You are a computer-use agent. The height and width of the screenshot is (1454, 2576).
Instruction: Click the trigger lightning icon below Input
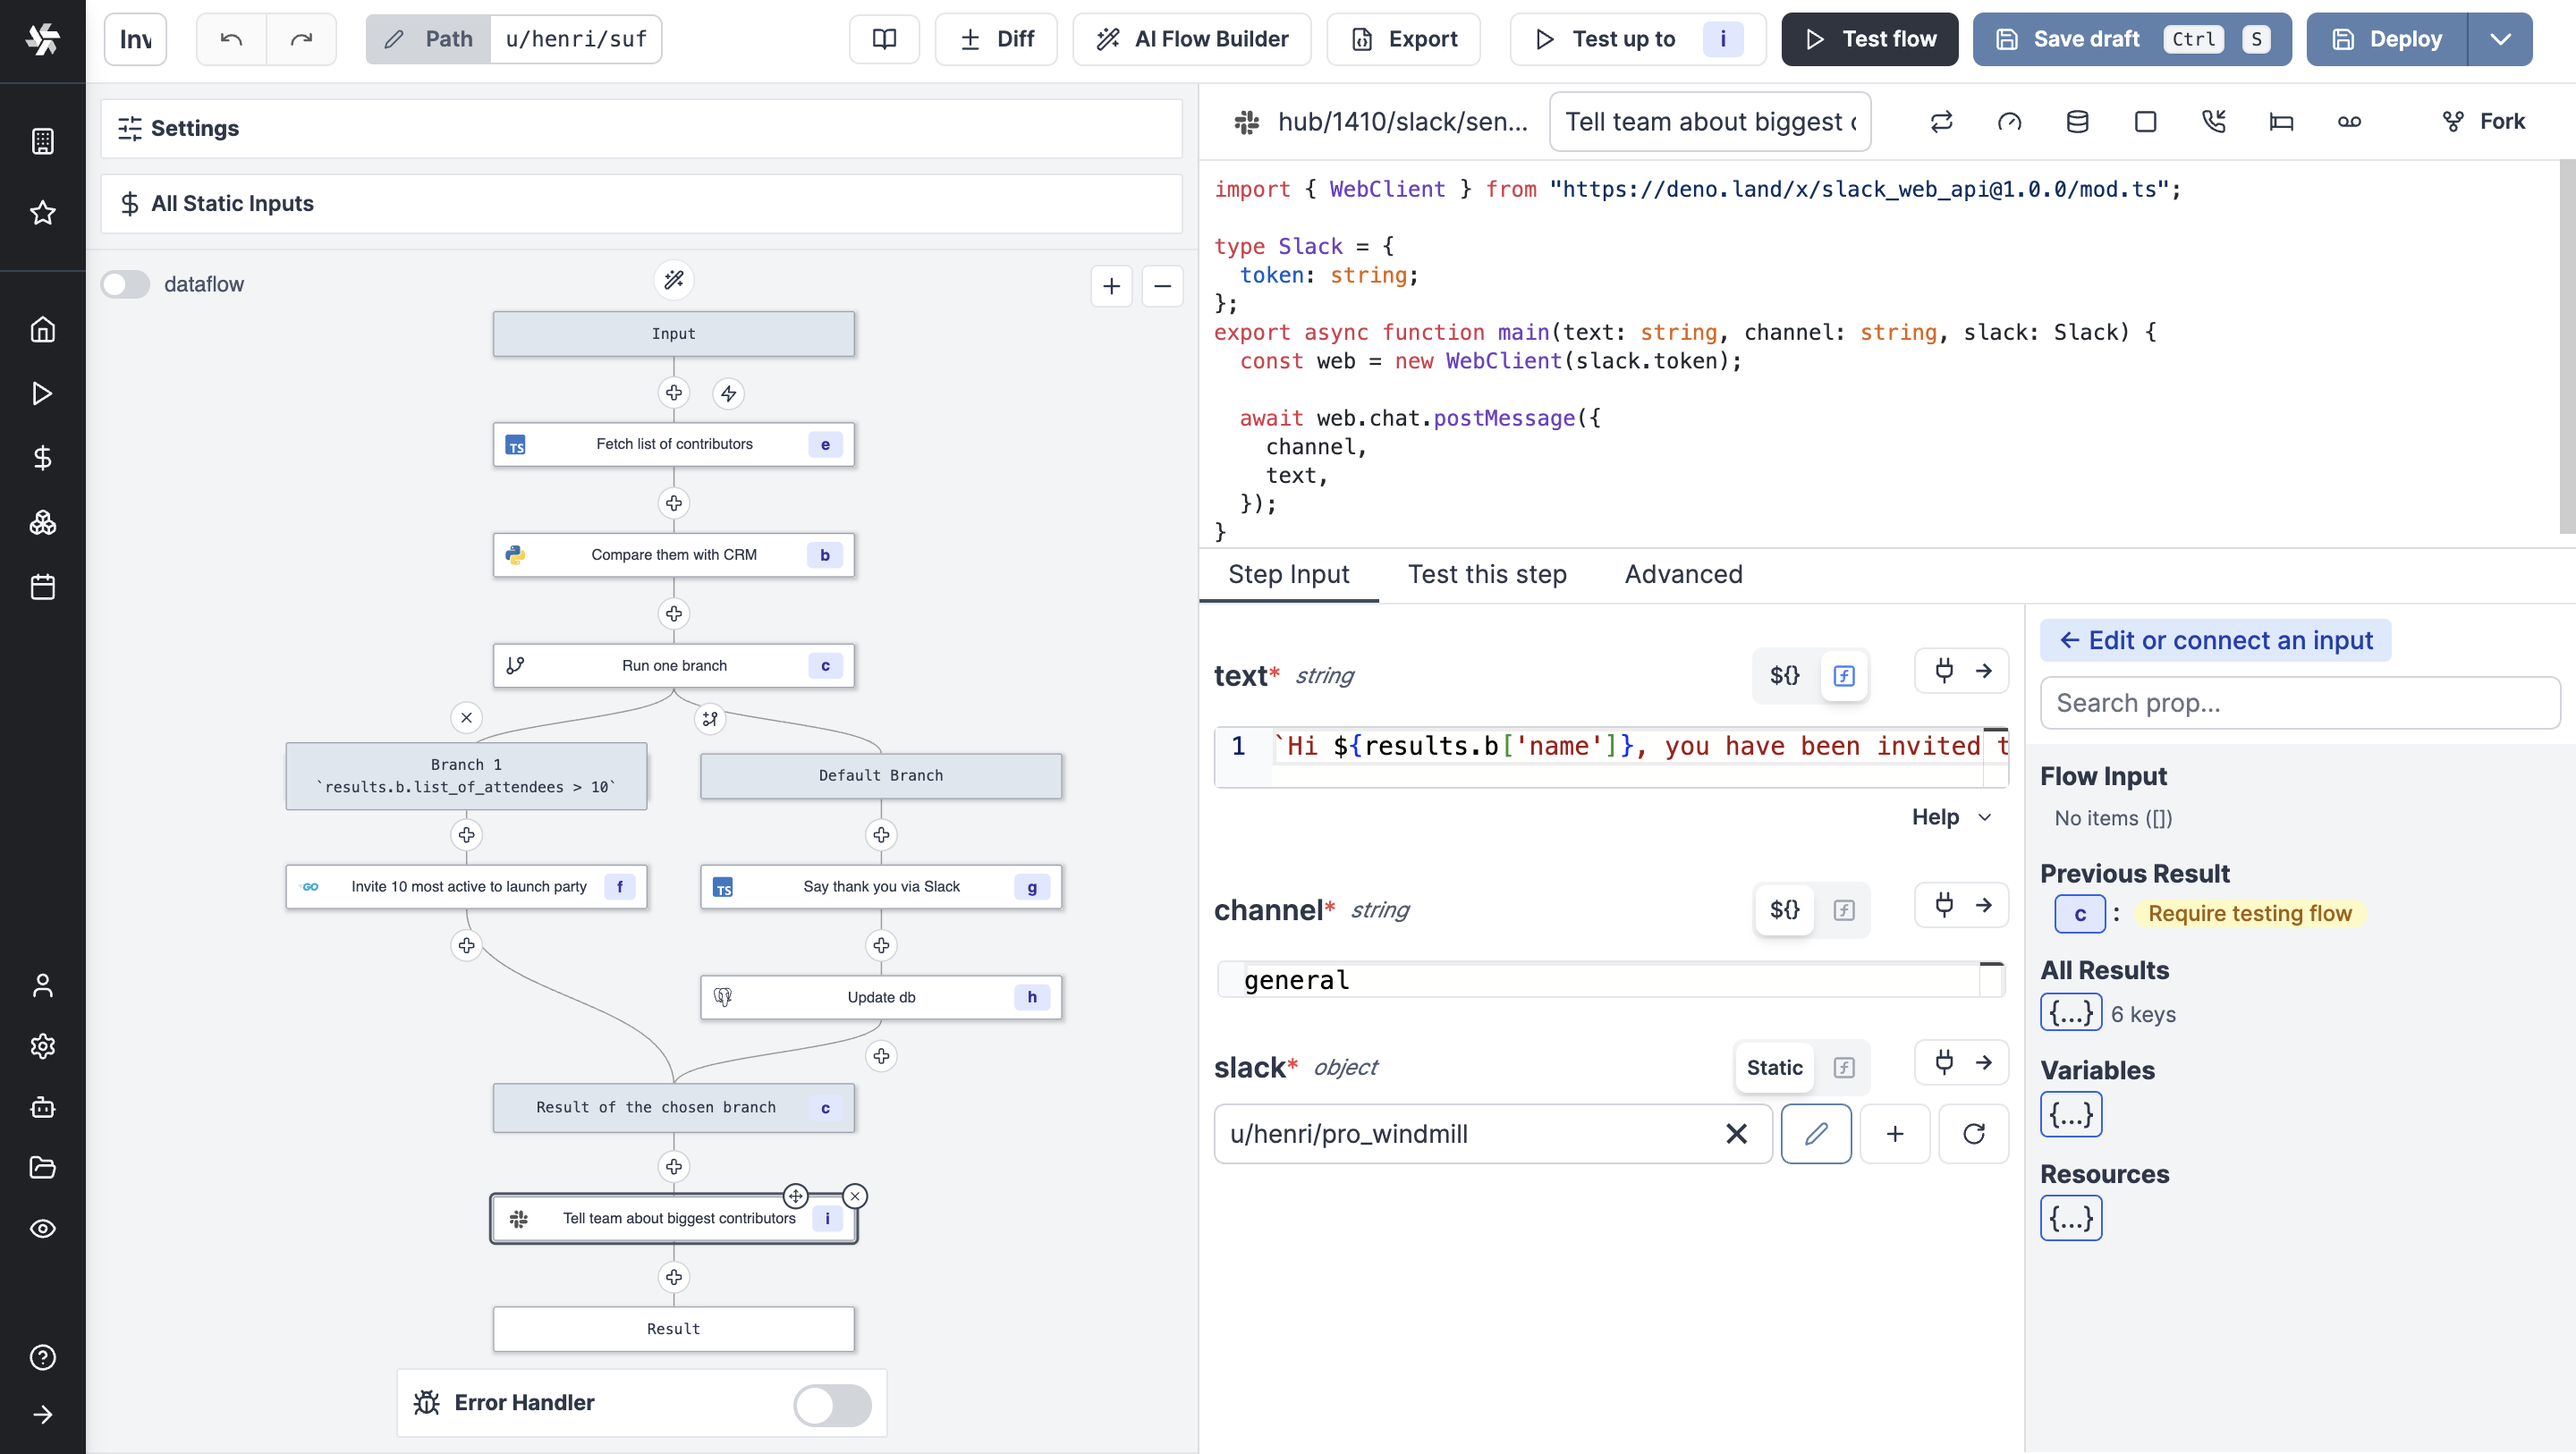coord(728,393)
